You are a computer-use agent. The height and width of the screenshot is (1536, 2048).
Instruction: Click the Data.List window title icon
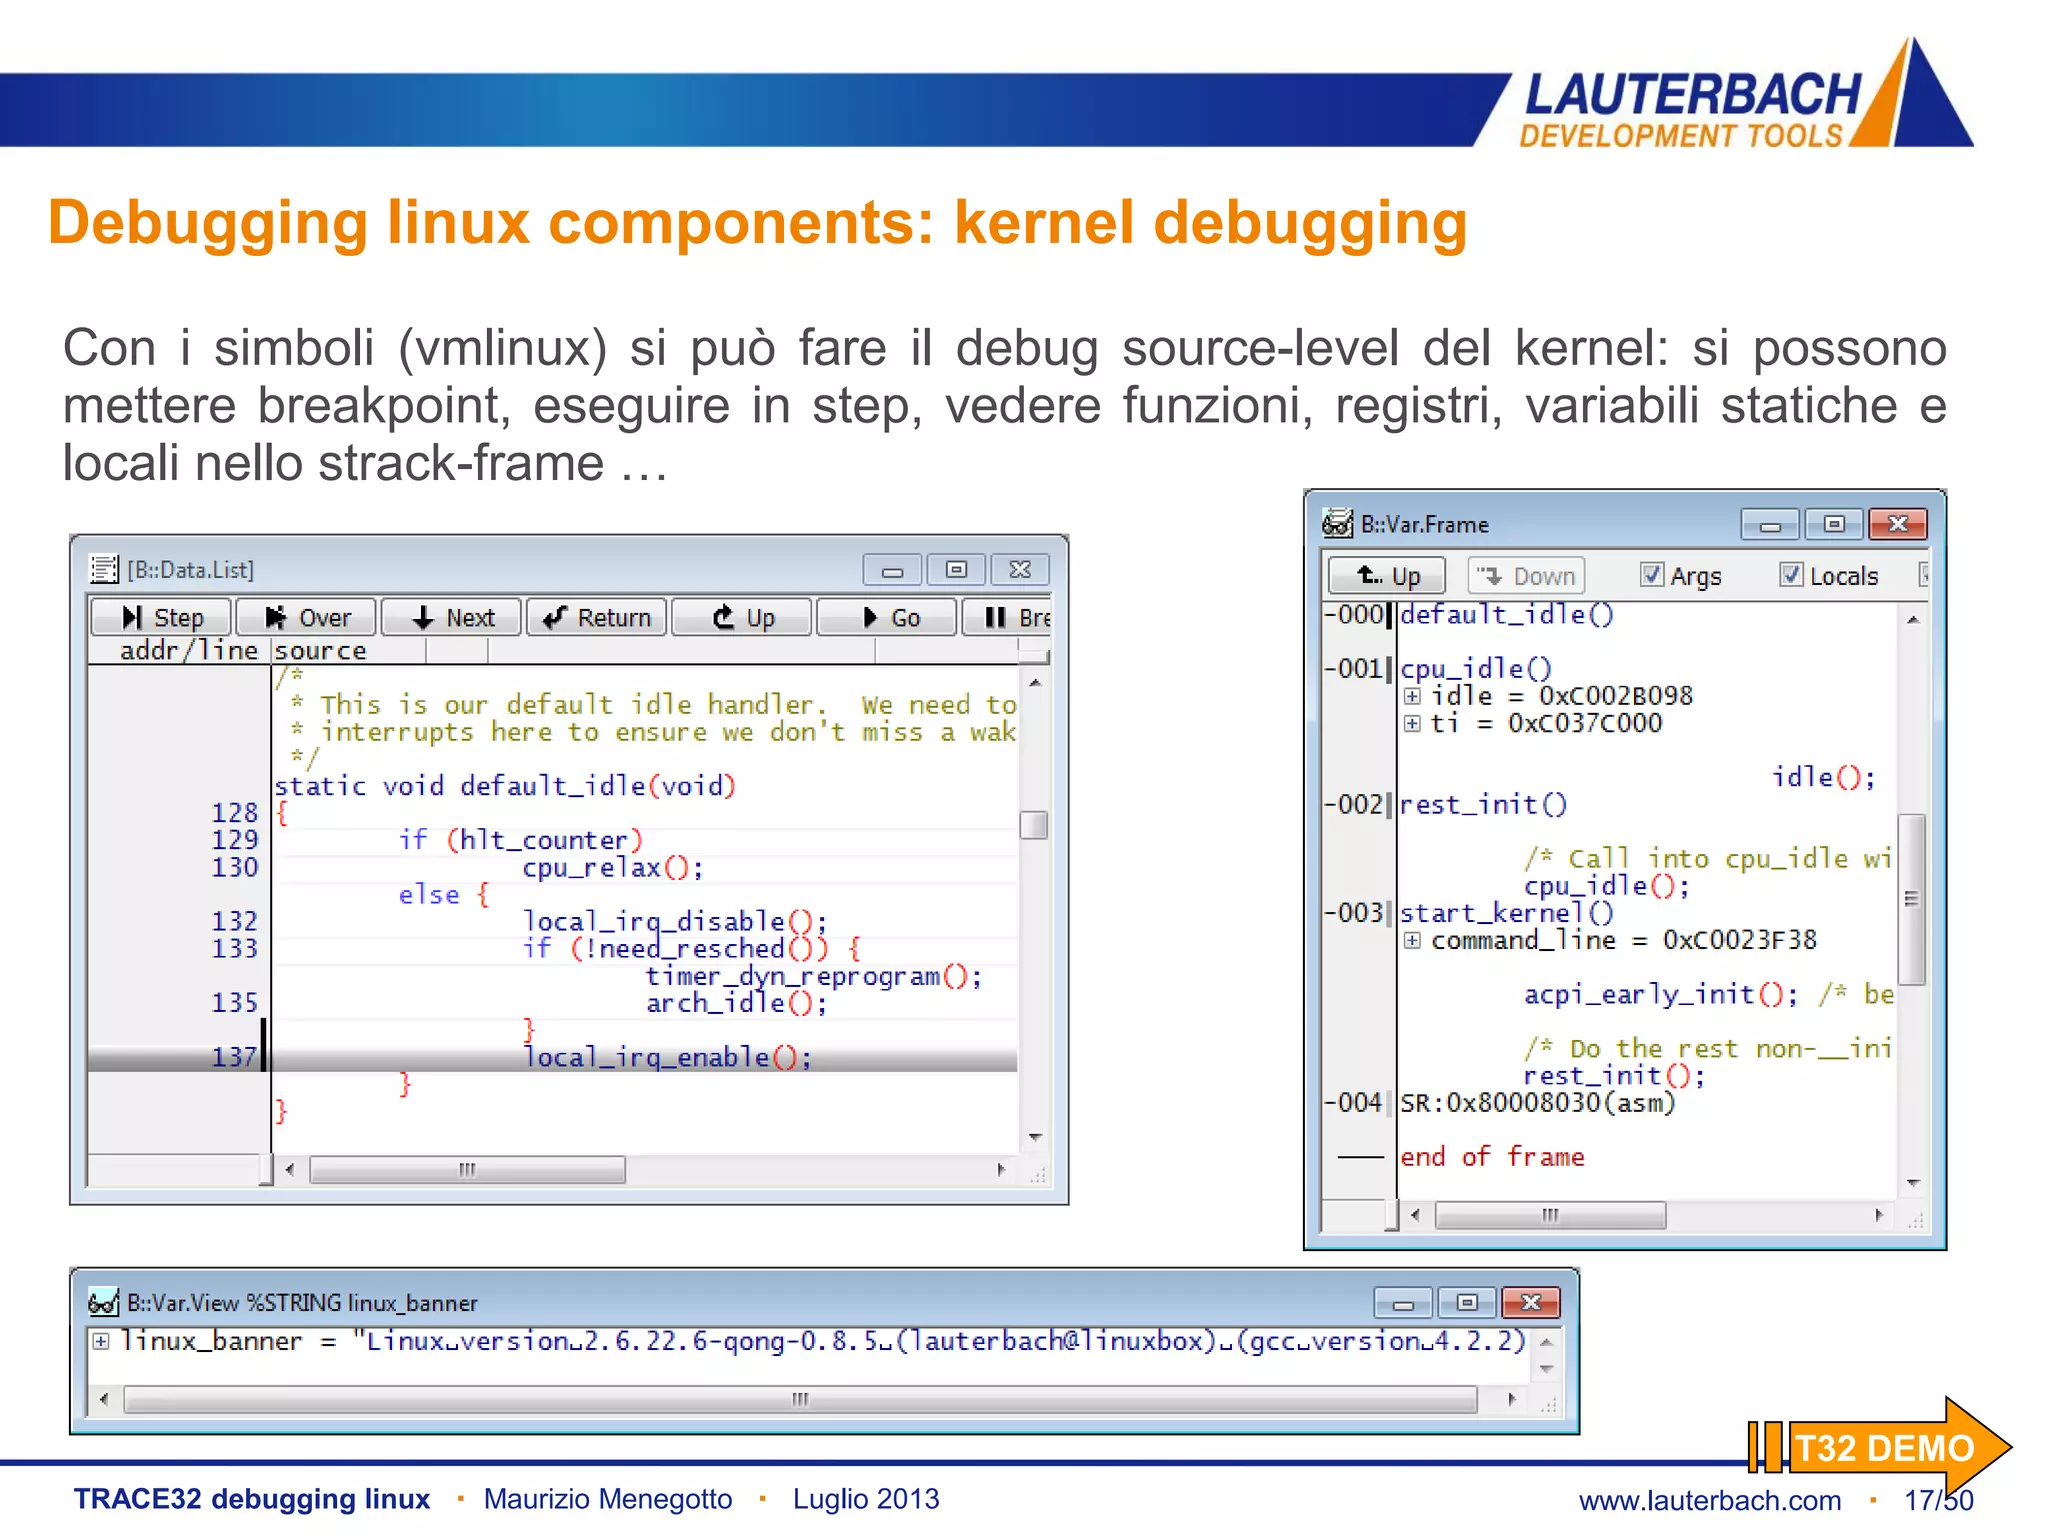103,569
